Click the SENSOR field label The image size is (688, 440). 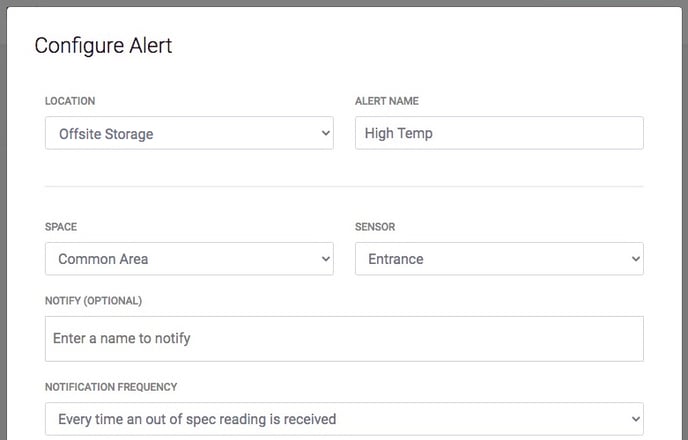tap(375, 227)
